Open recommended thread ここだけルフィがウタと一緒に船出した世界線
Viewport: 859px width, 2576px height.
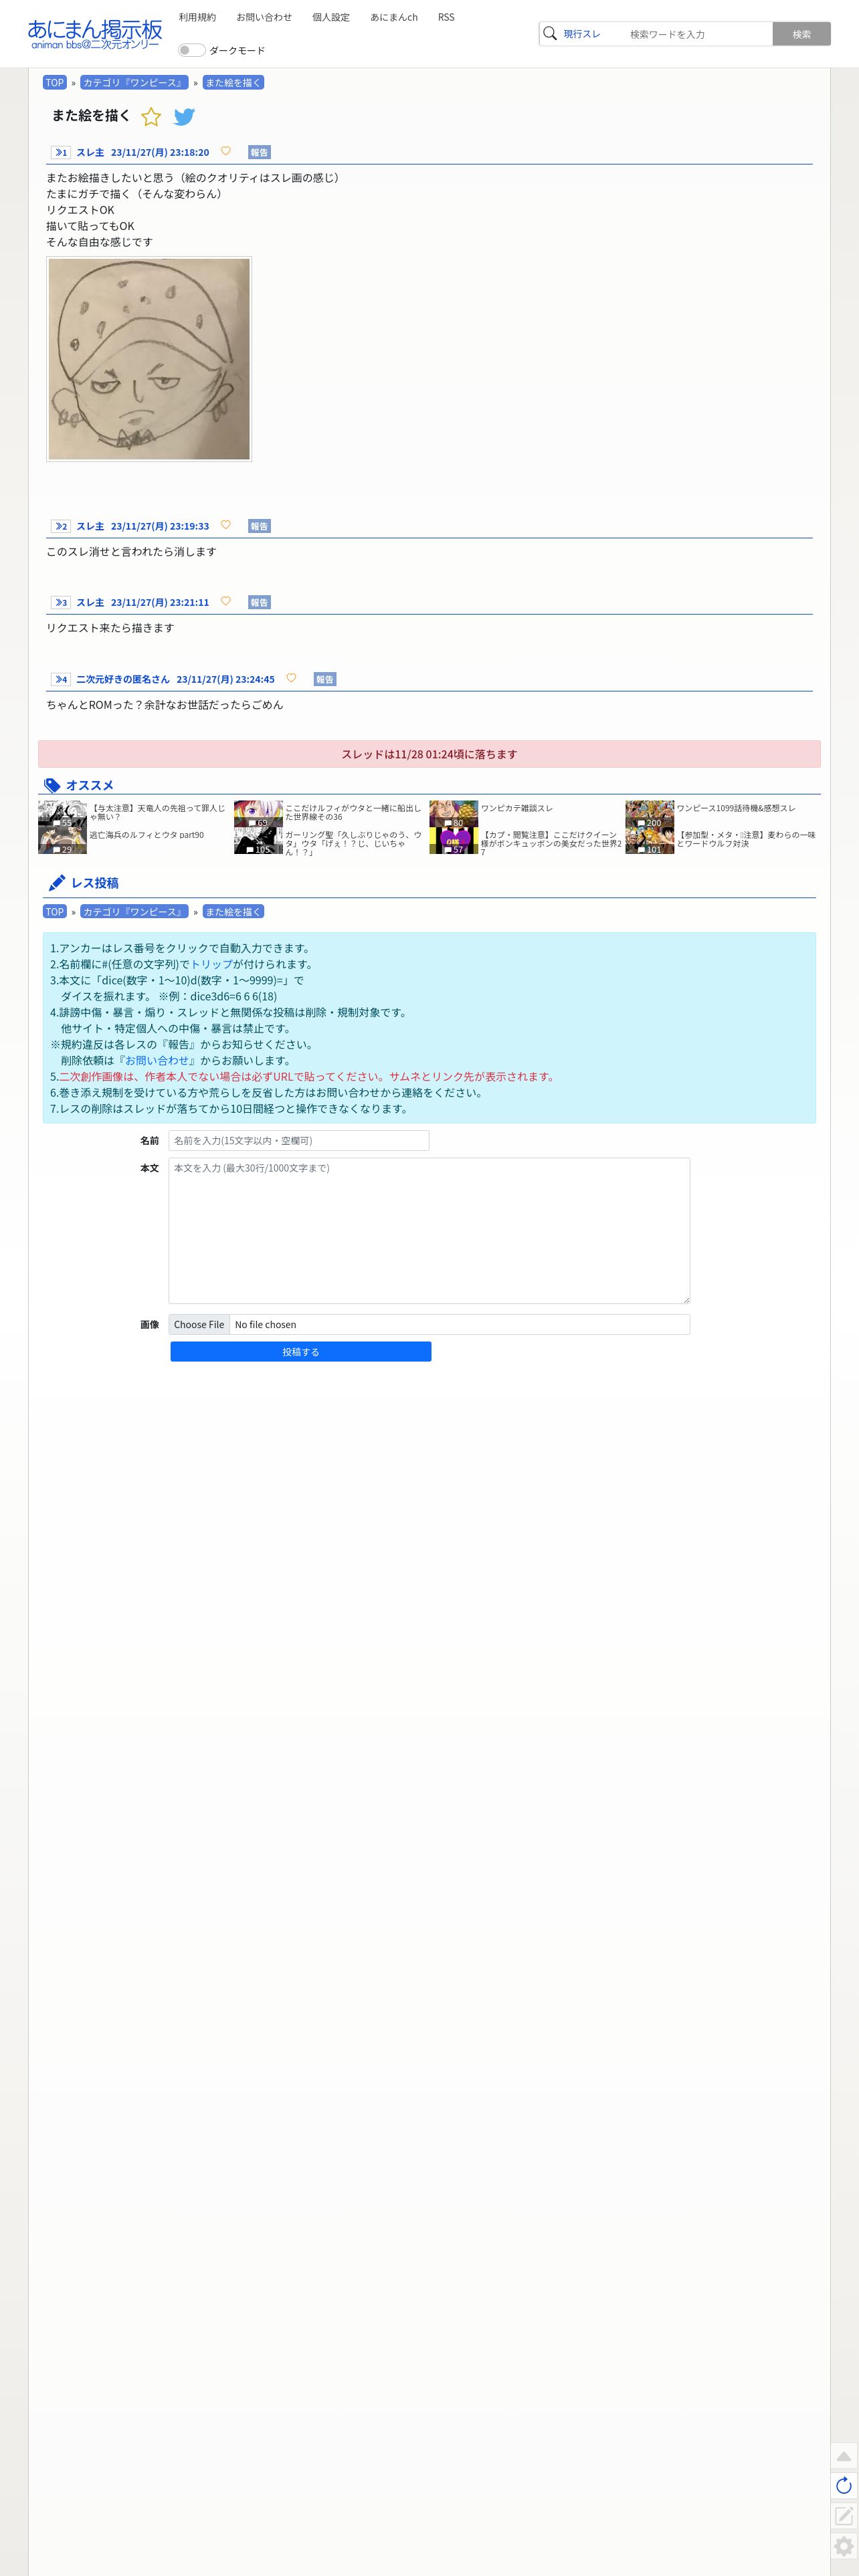[x=353, y=812]
